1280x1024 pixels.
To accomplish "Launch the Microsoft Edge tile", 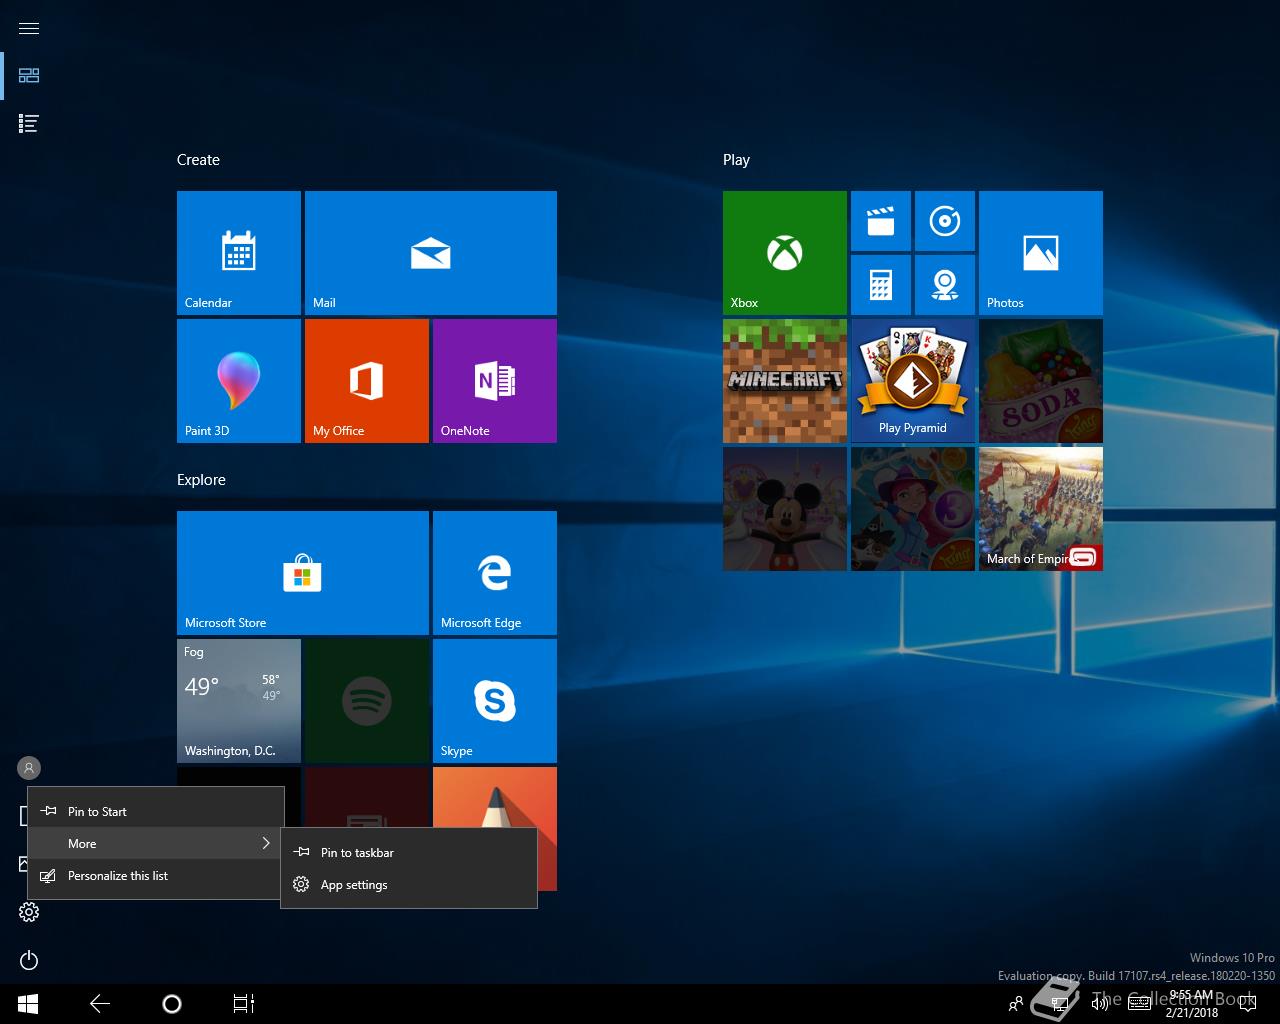I will pos(495,573).
